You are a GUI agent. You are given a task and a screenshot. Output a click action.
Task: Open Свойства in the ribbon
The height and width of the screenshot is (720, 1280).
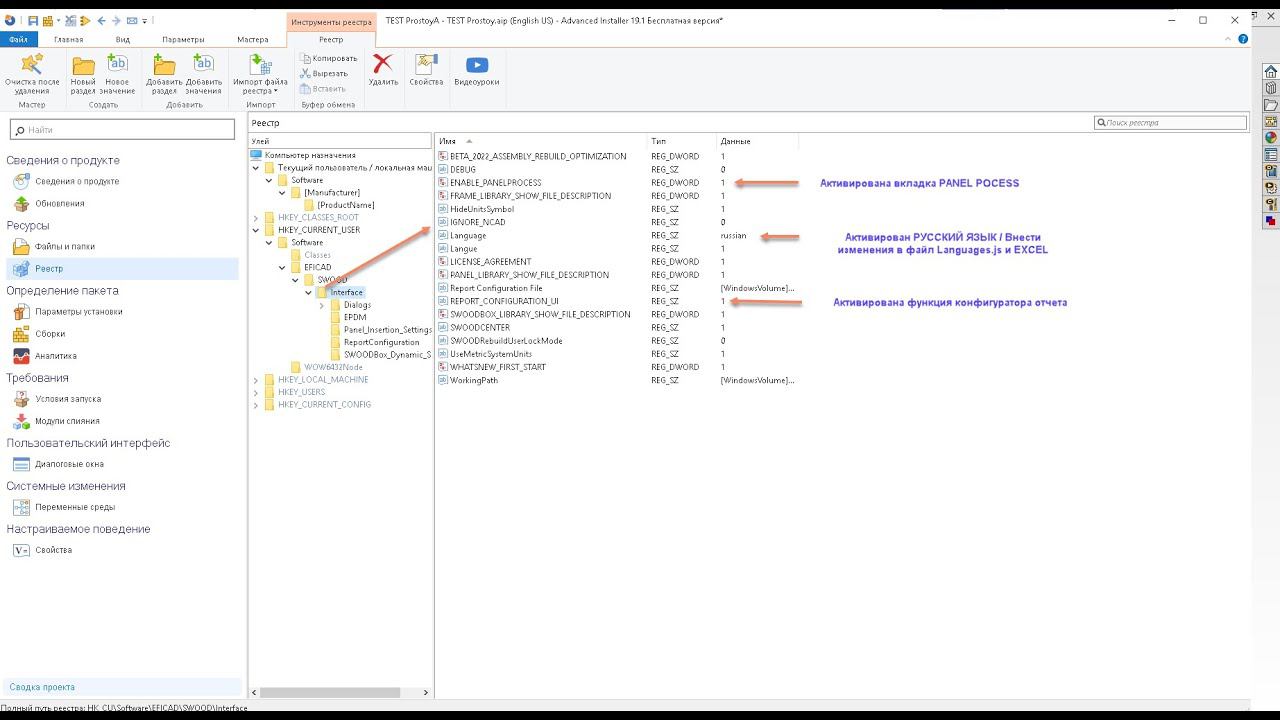tap(426, 69)
